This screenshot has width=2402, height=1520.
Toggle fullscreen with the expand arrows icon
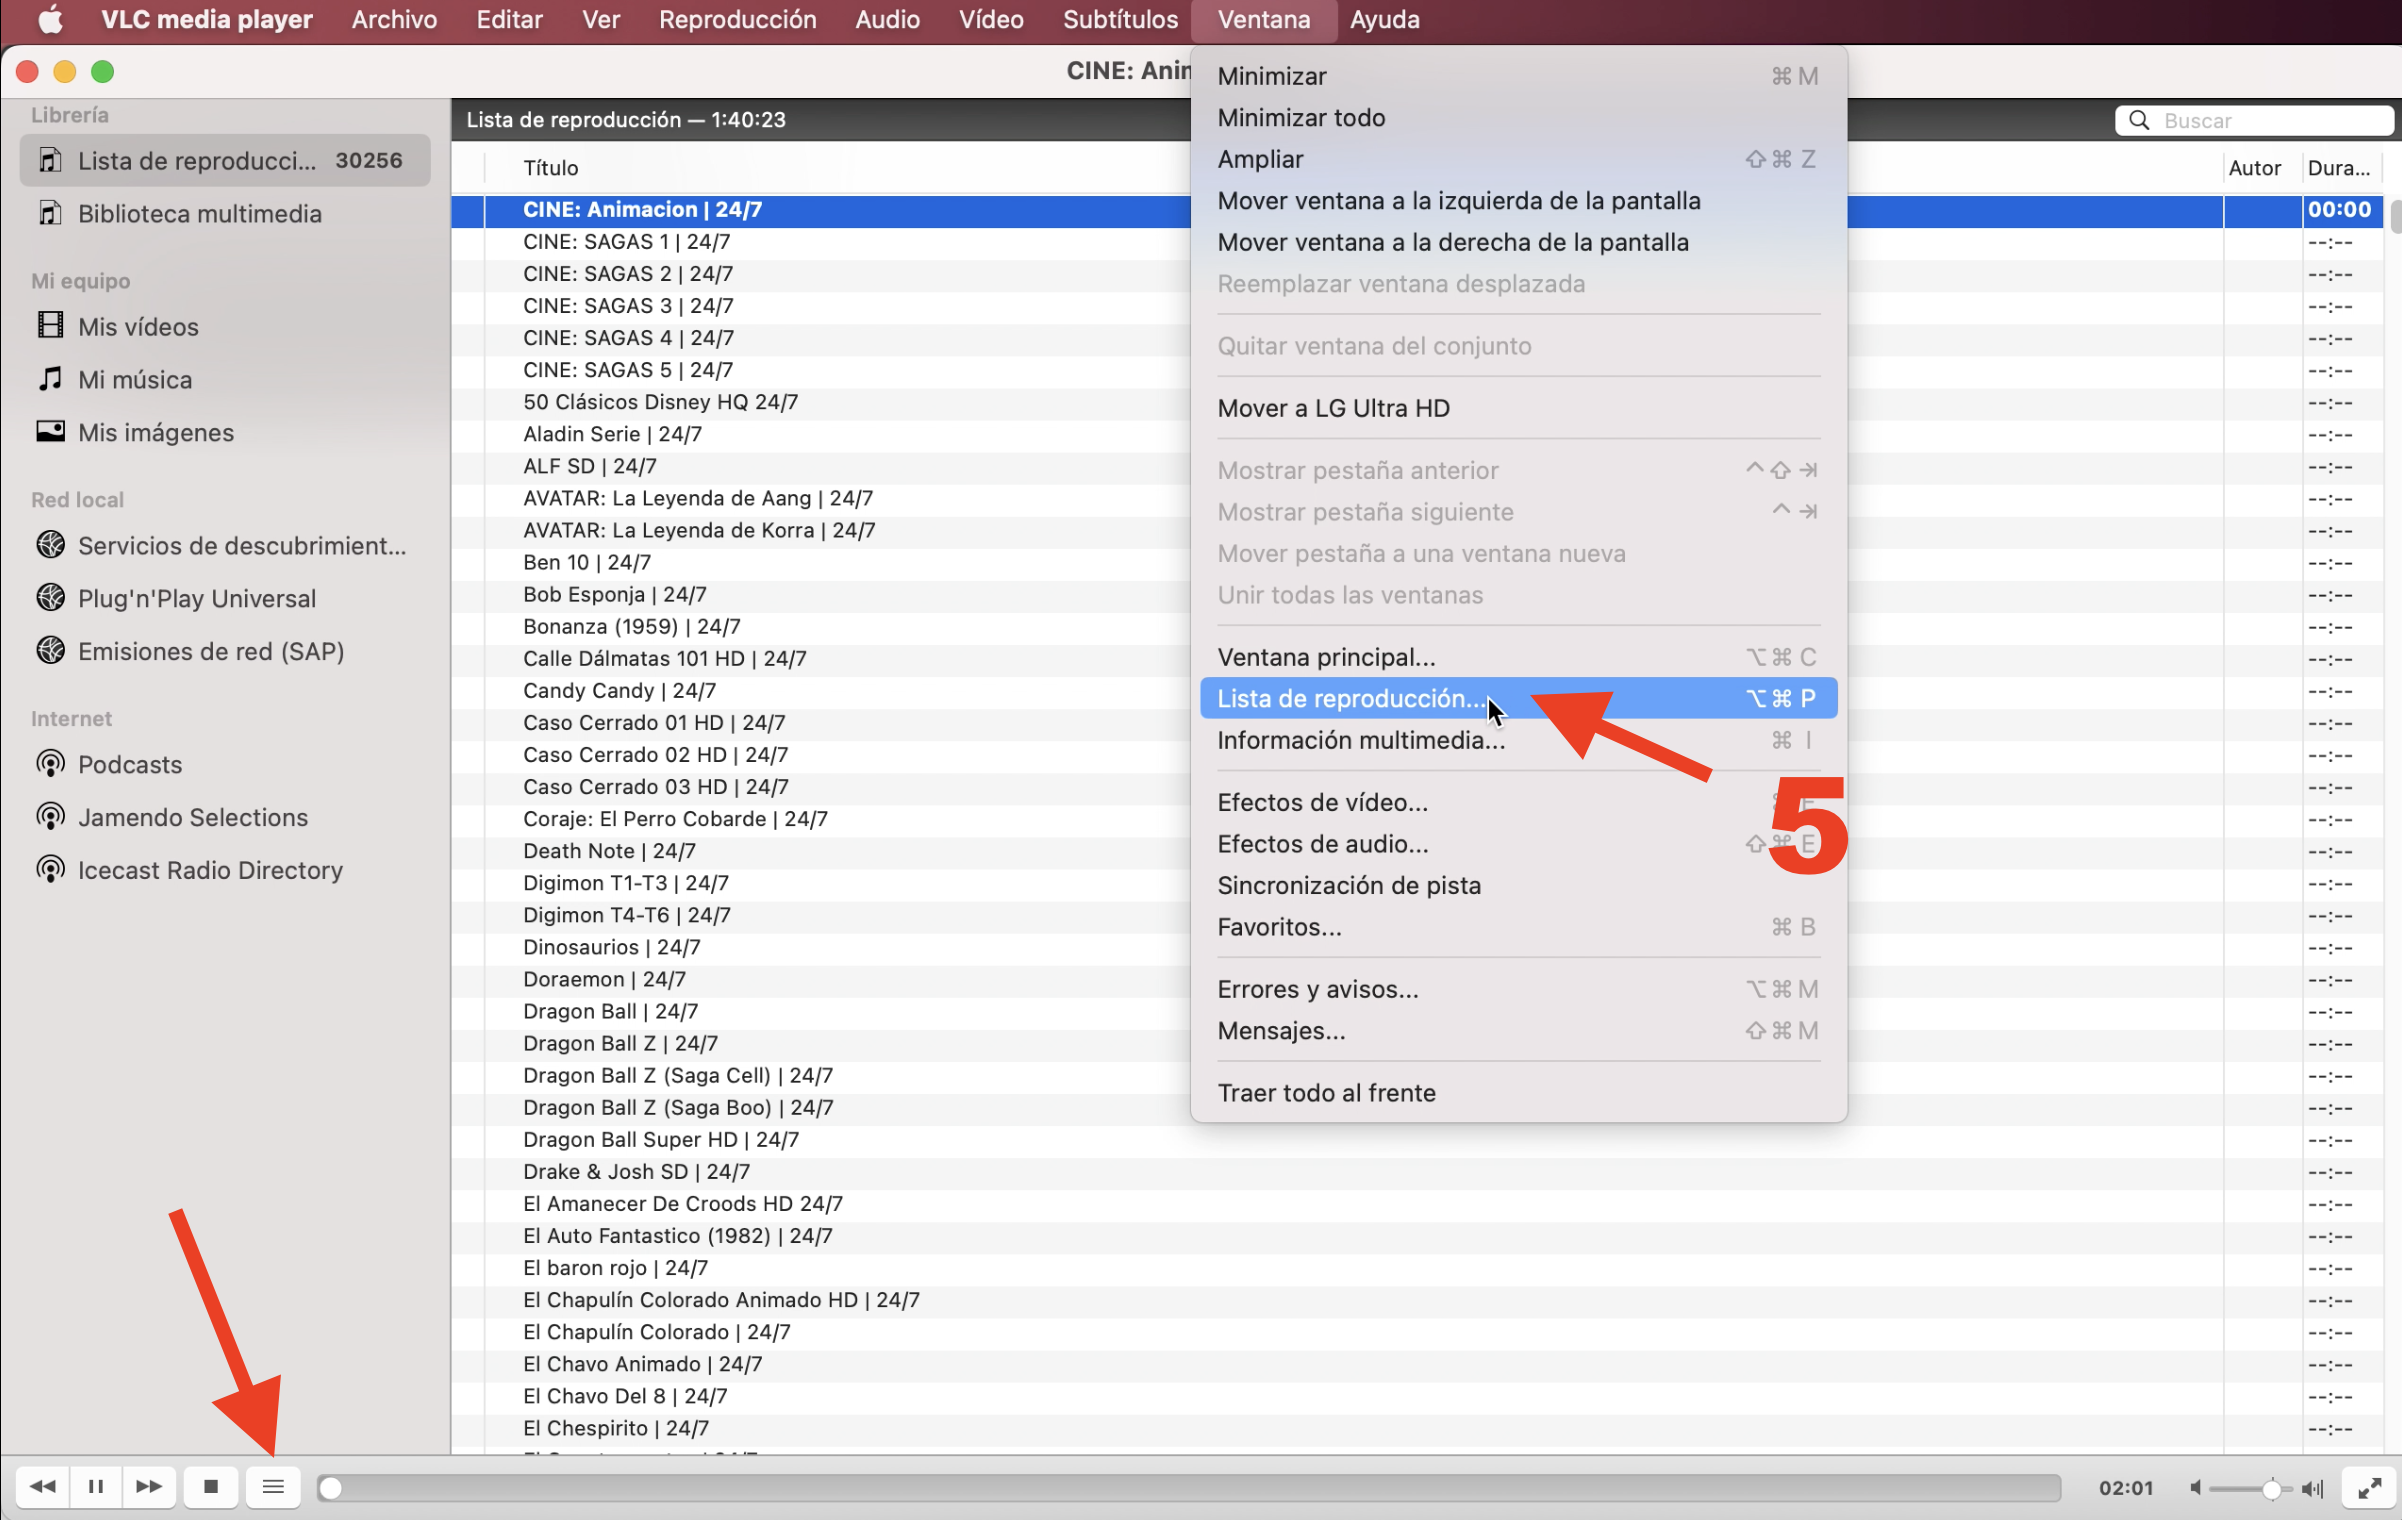click(2369, 1488)
